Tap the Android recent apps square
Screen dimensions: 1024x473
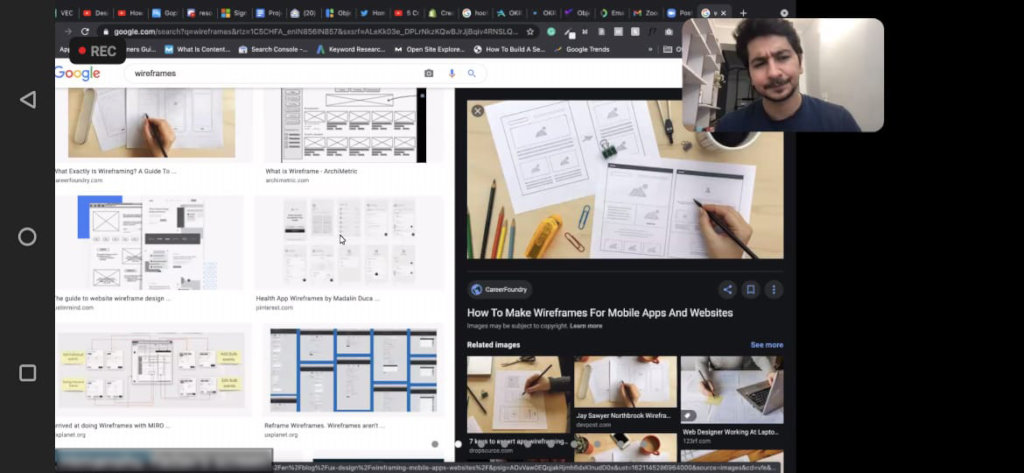coord(27,373)
